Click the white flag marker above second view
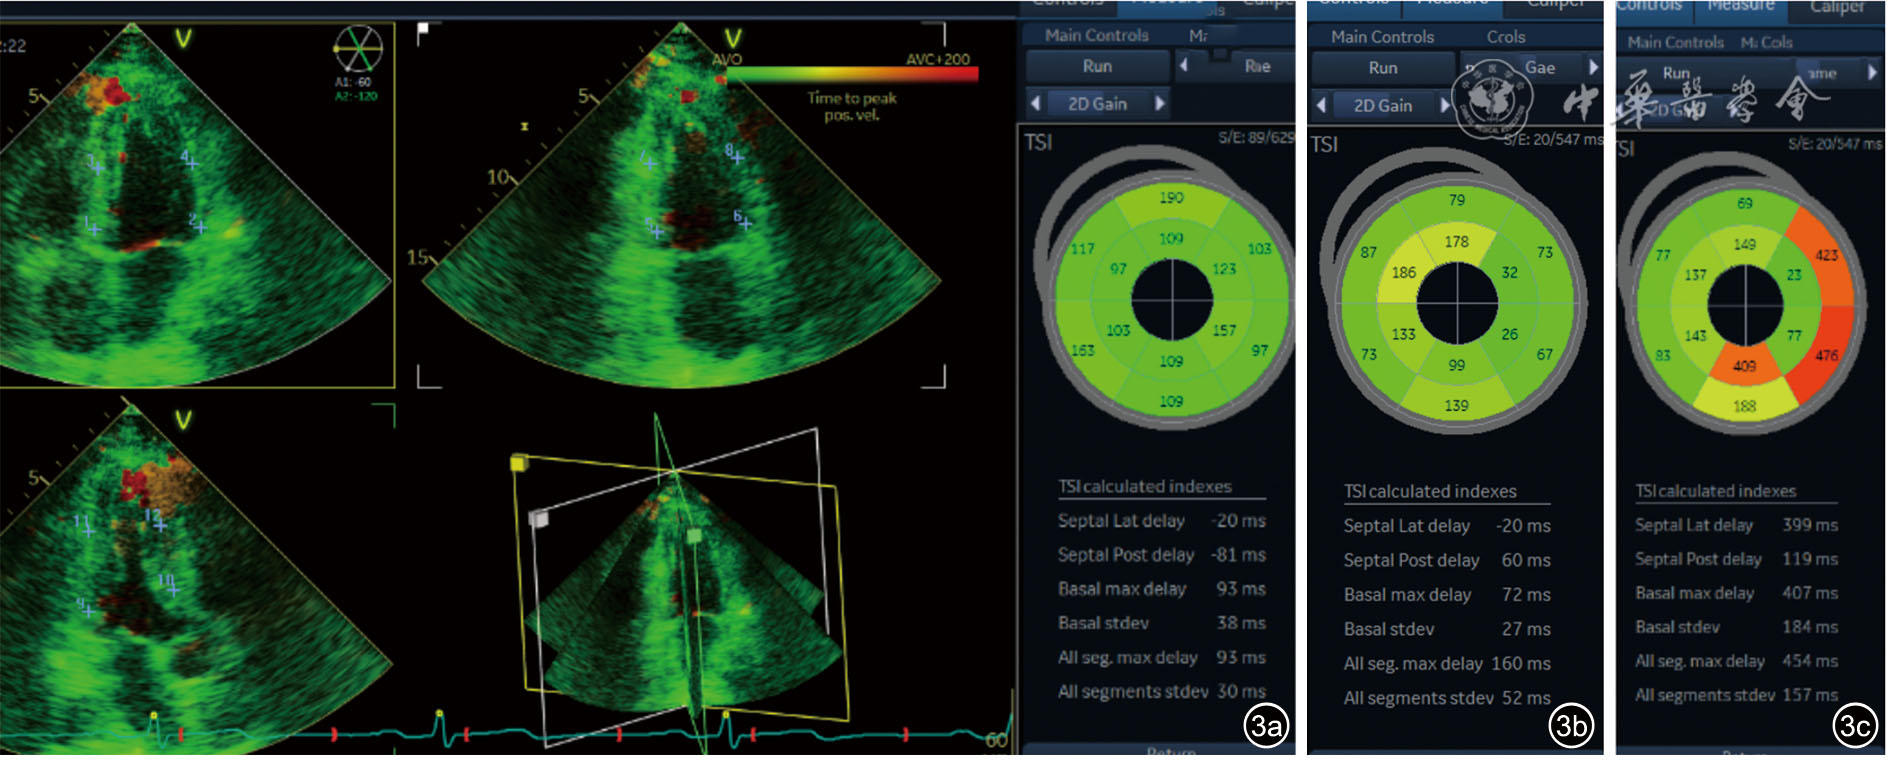This screenshot has width=1890, height=760. (x=423, y=29)
